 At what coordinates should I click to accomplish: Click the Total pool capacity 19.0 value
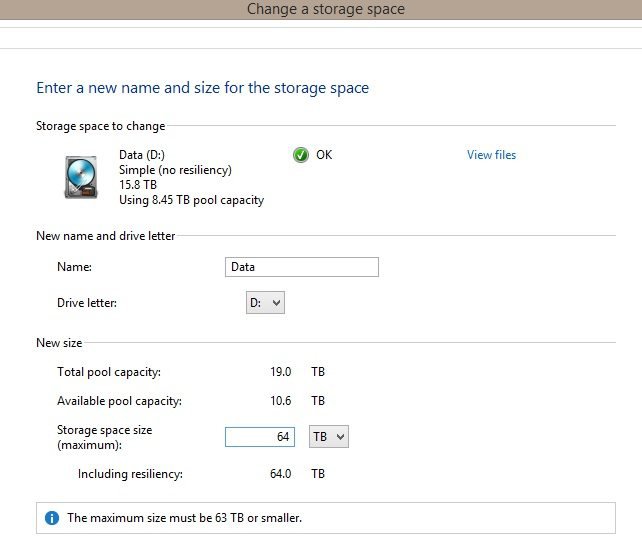point(280,372)
